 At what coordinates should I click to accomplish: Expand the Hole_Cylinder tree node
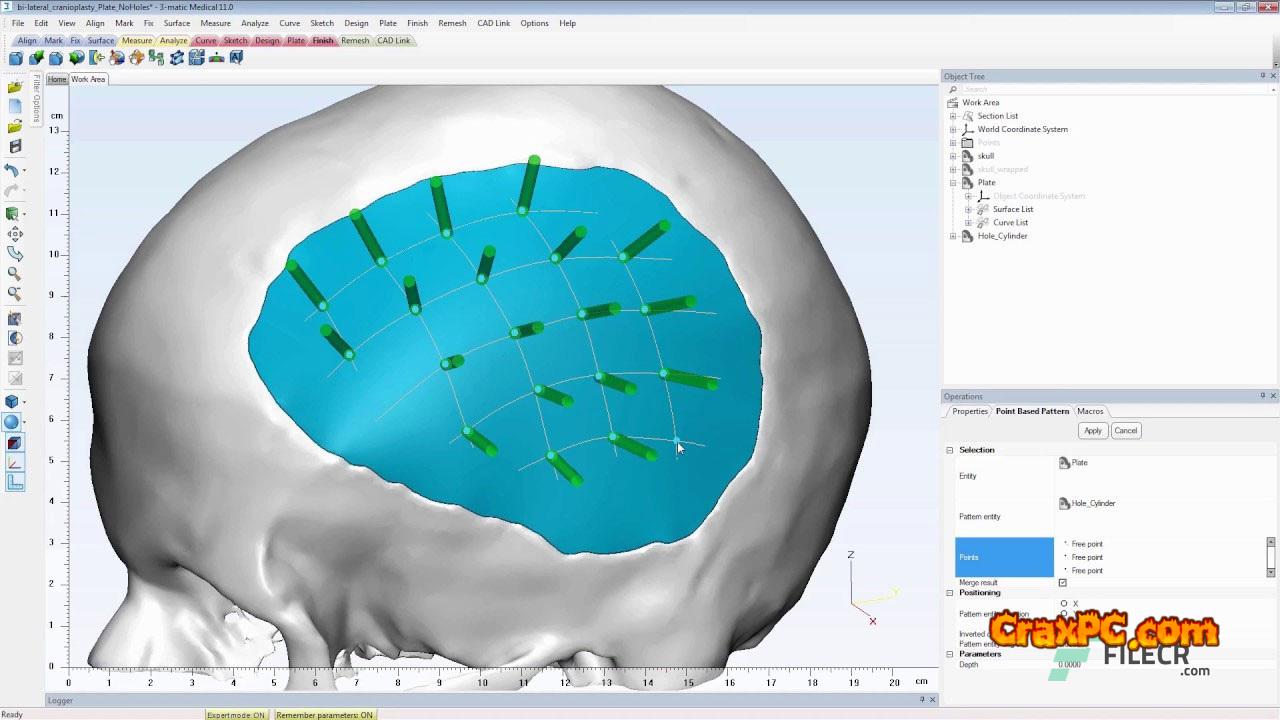[953, 236]
